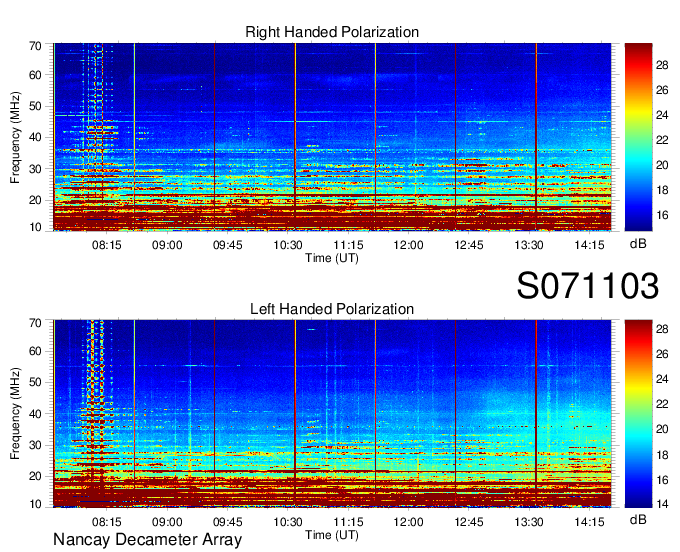Click the color bar of the Right Handed plot
680x552 pixels.
tap(638, 137)
